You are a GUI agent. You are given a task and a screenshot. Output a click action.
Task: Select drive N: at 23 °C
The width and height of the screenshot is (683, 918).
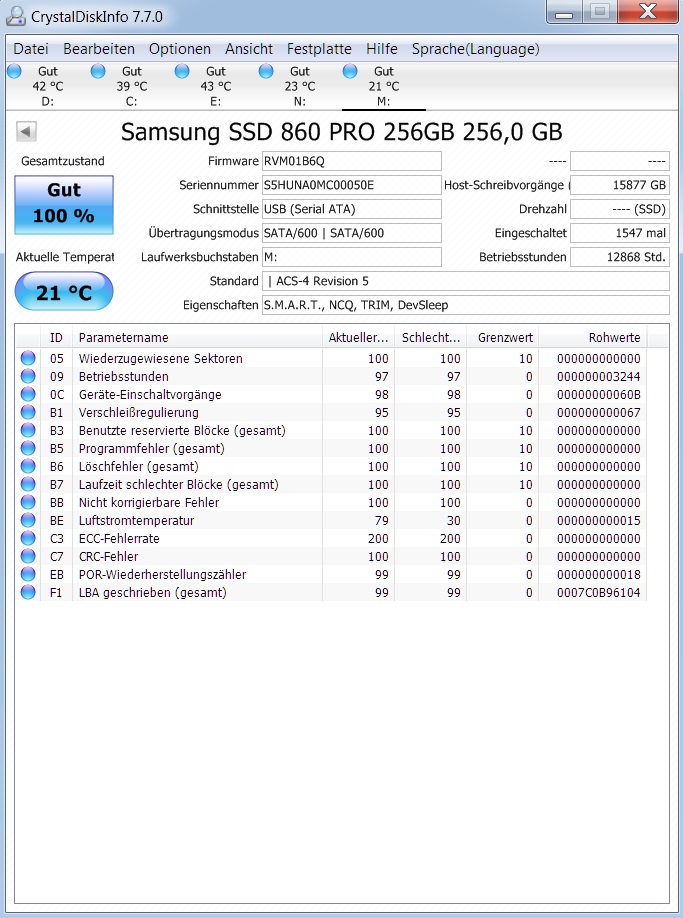point(300,86)
